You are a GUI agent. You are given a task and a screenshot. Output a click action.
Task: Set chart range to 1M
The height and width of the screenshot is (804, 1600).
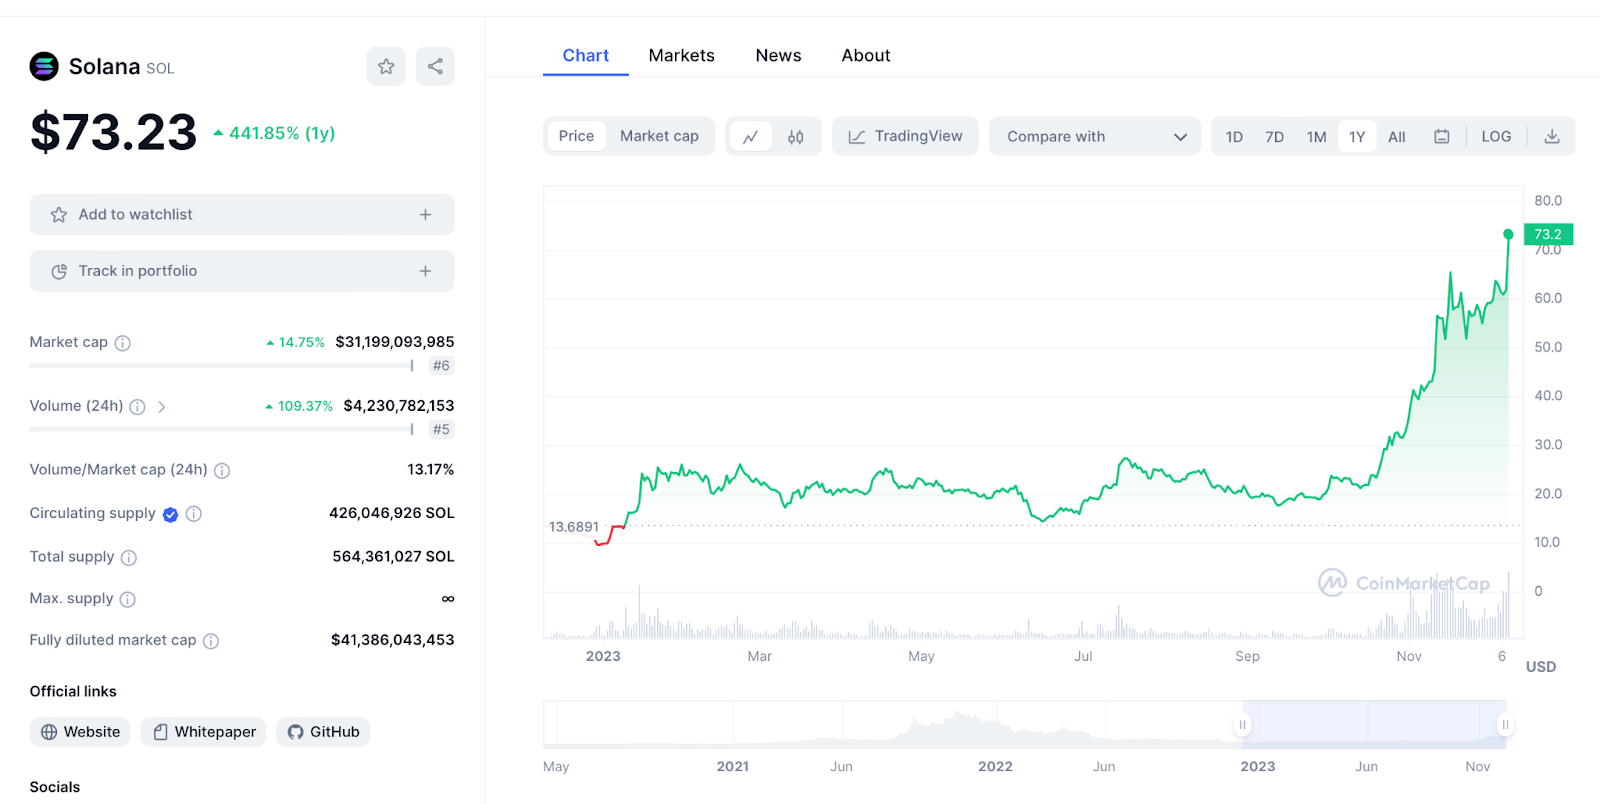pos(1317,137)
